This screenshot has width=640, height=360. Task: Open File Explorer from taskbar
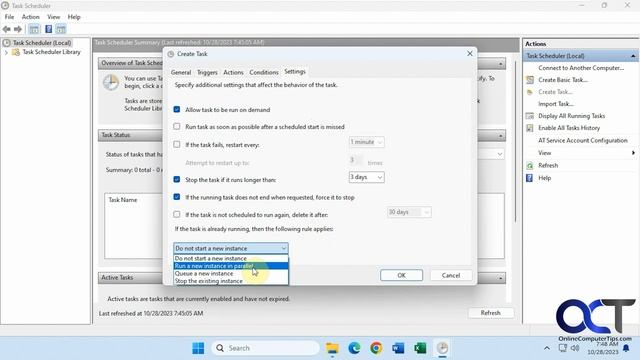(x=332, y=348)
